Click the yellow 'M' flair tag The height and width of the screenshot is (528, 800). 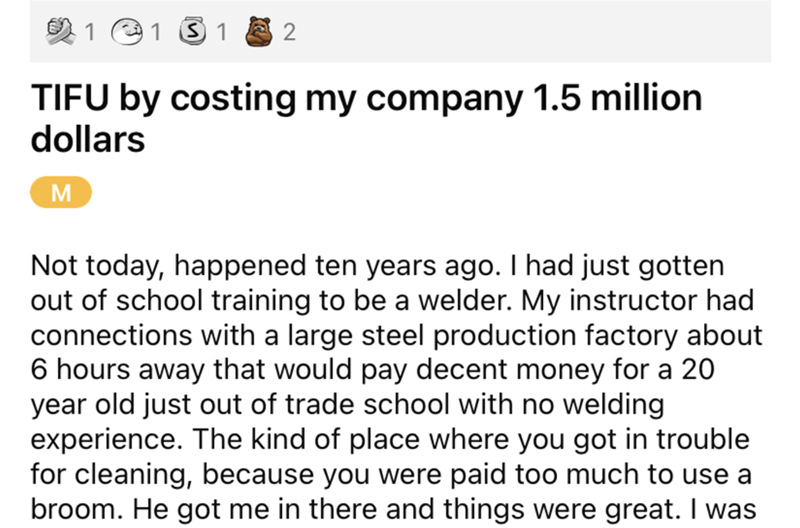click(x=62, y=192)
